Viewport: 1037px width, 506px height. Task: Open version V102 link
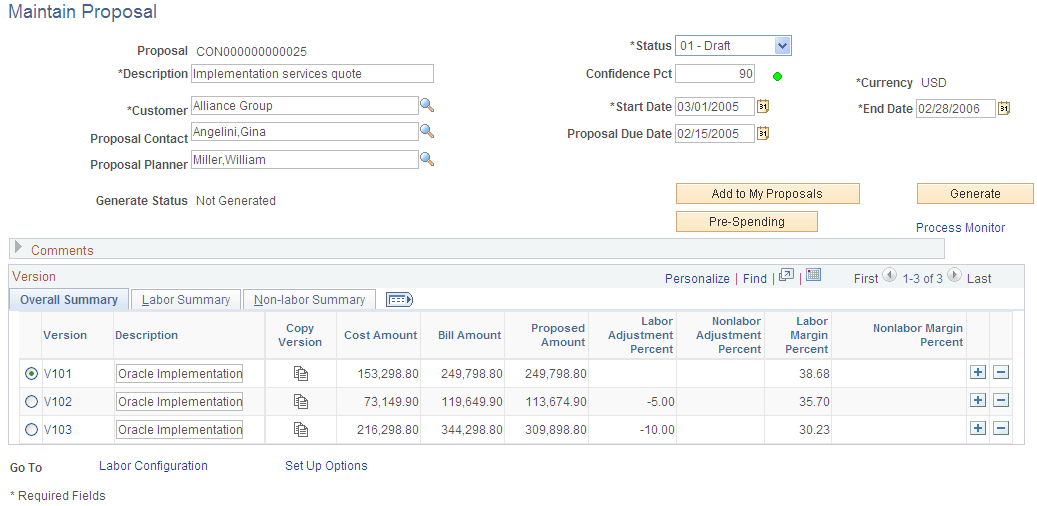[x=58, y=401]
